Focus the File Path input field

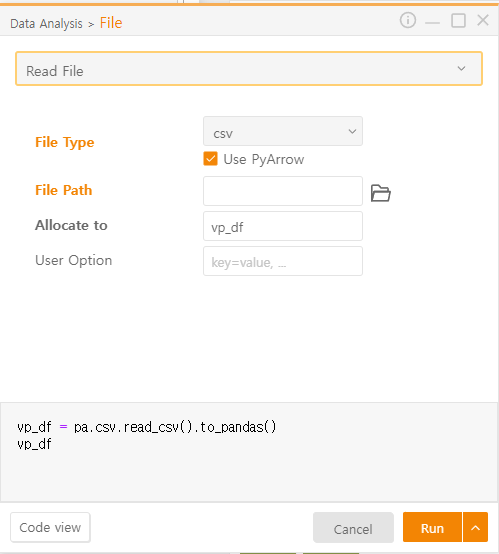[283, 191]
